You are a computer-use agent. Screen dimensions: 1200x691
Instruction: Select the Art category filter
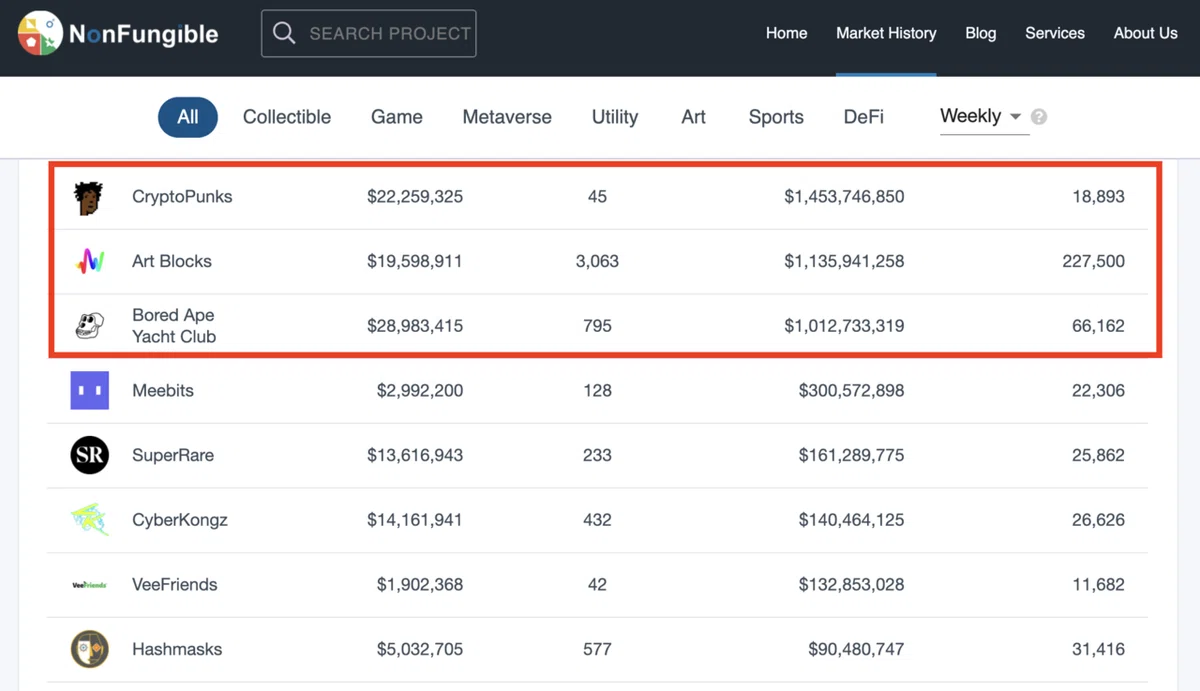point(693,117)
